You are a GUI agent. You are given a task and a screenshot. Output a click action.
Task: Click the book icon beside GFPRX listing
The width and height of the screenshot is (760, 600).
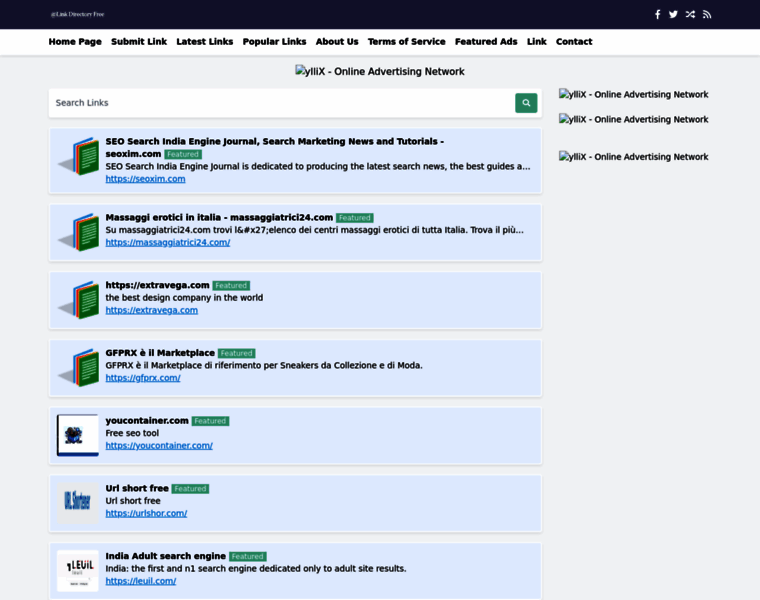point(79,368)
